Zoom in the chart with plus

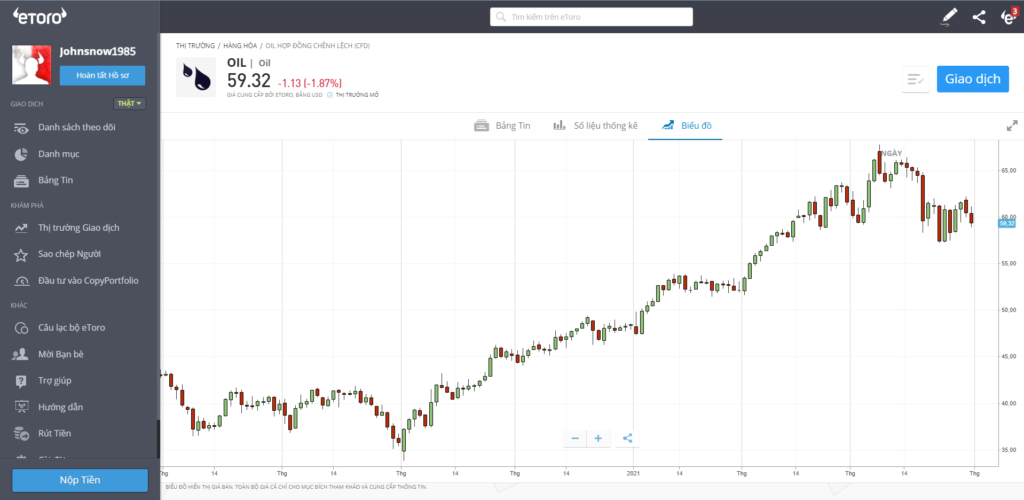pos(598,439)
